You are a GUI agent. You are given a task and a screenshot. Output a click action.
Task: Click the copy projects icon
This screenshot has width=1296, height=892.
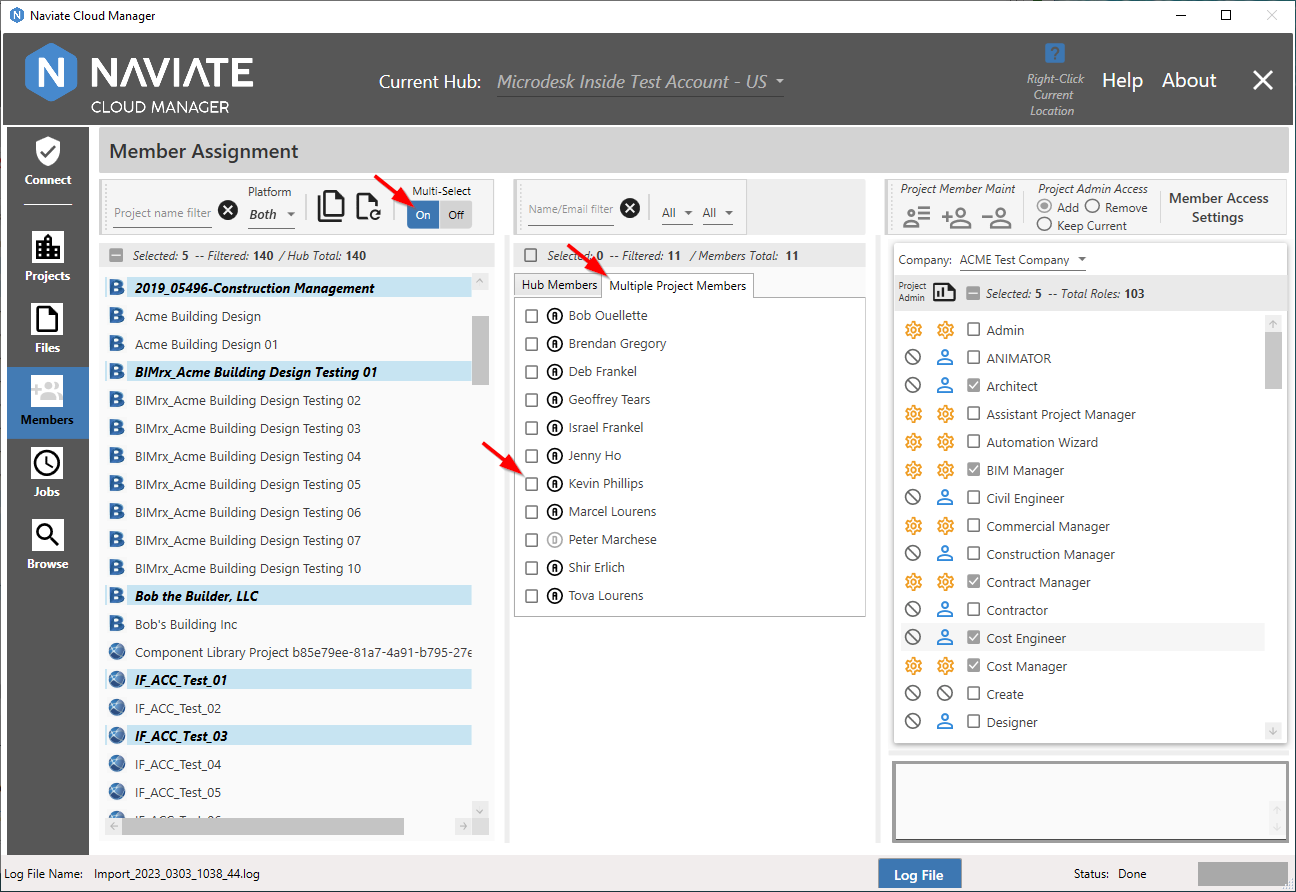point(331,205)
